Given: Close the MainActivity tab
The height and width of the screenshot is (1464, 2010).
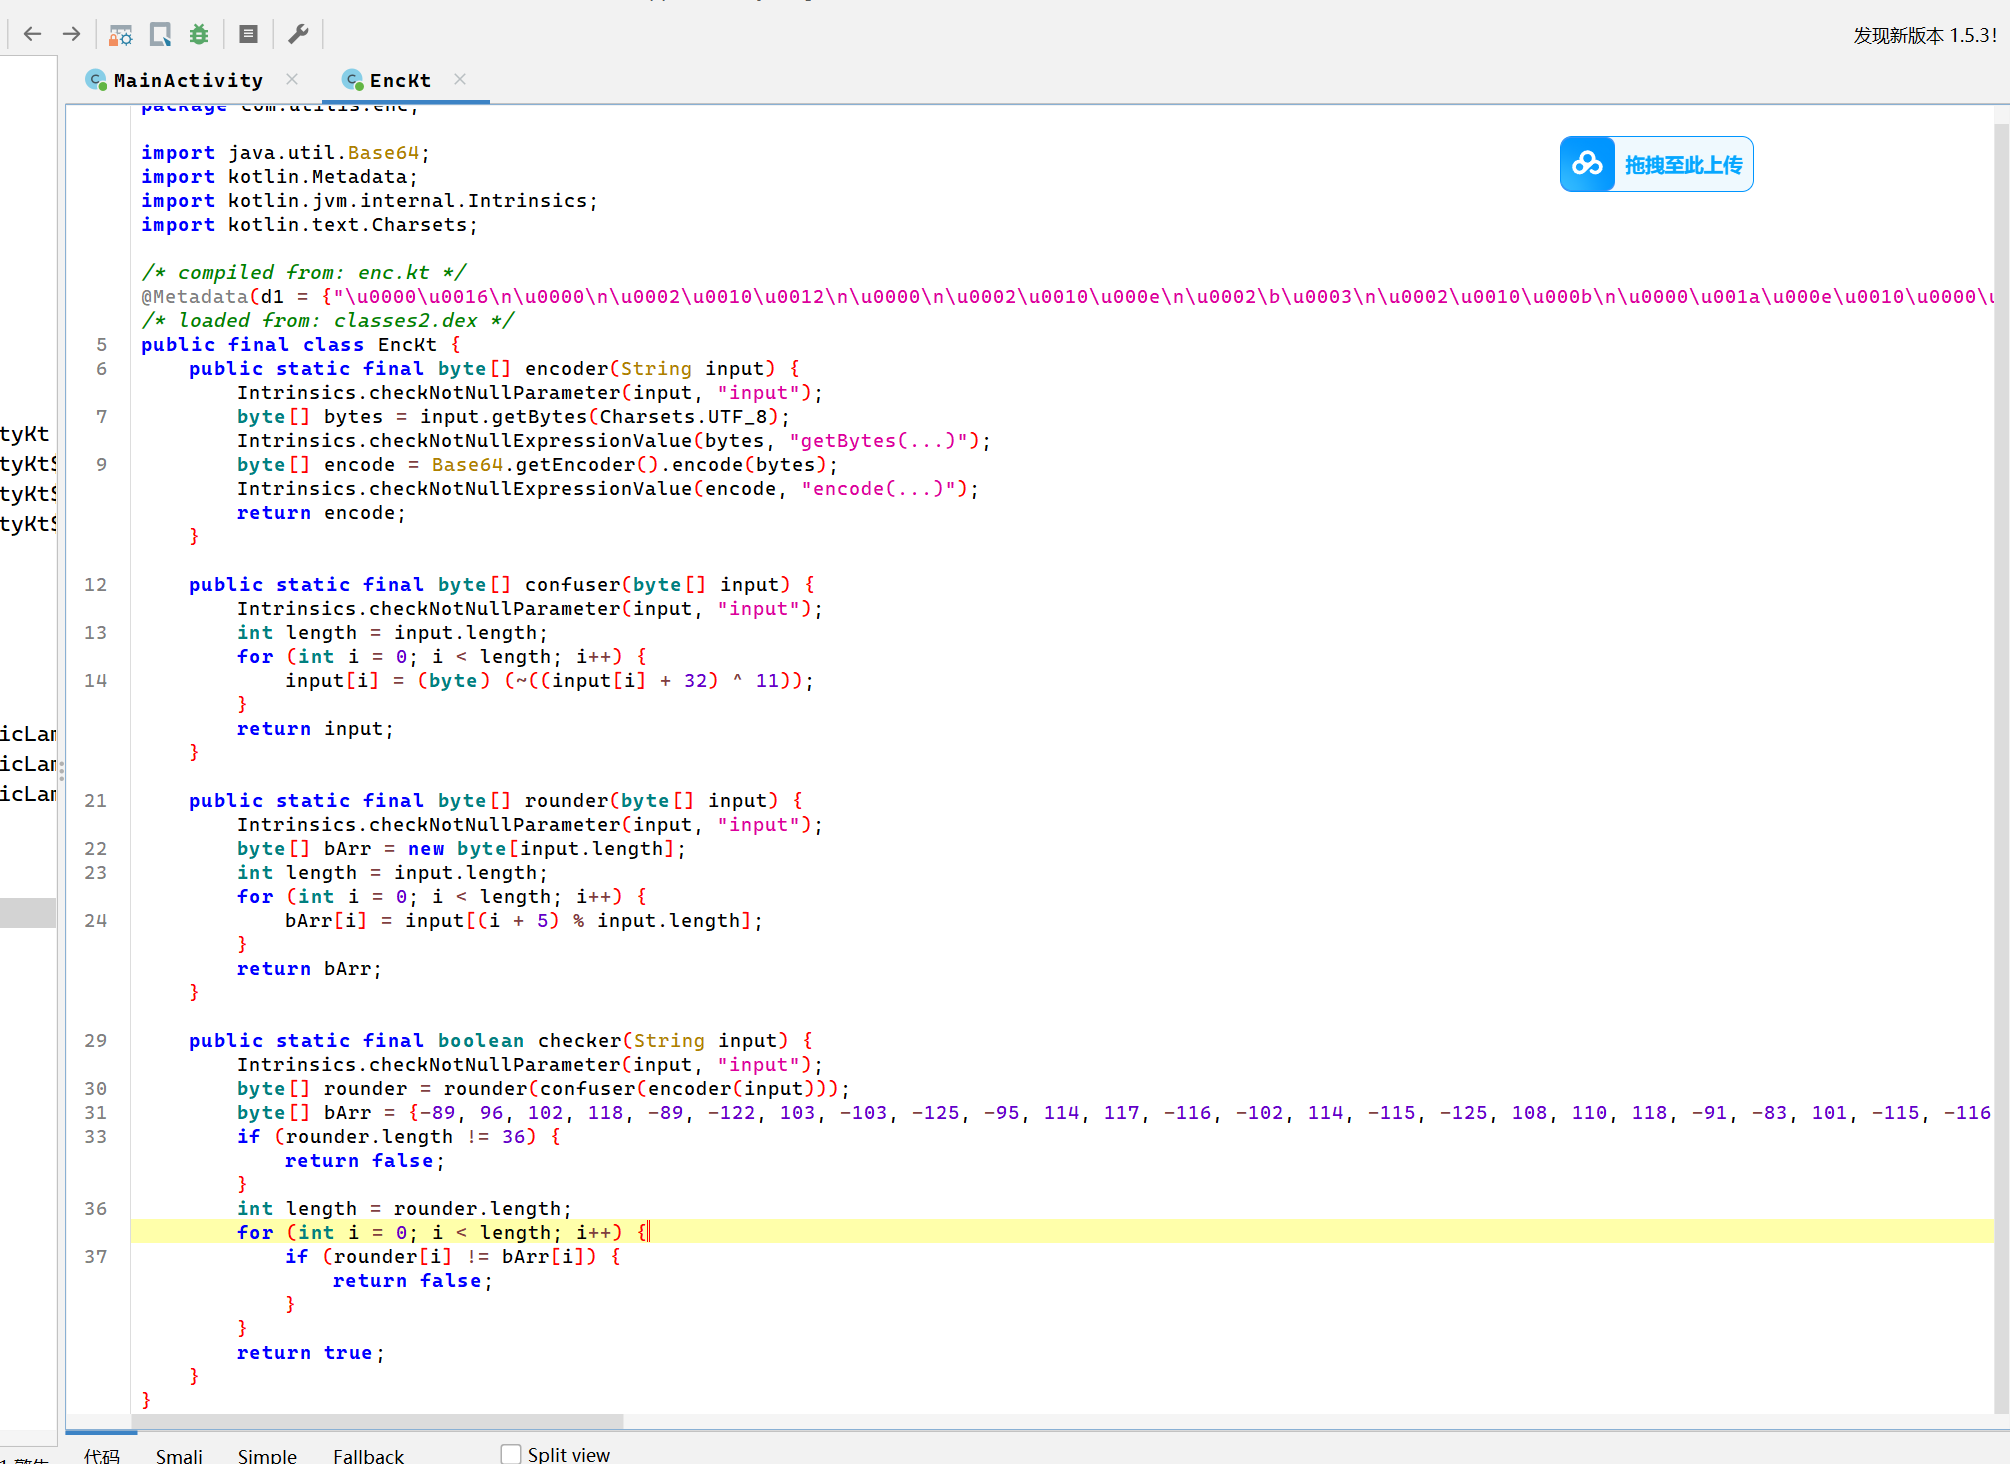Looking at the screenshot, I should pyautogui.click(x=292, y=79).
